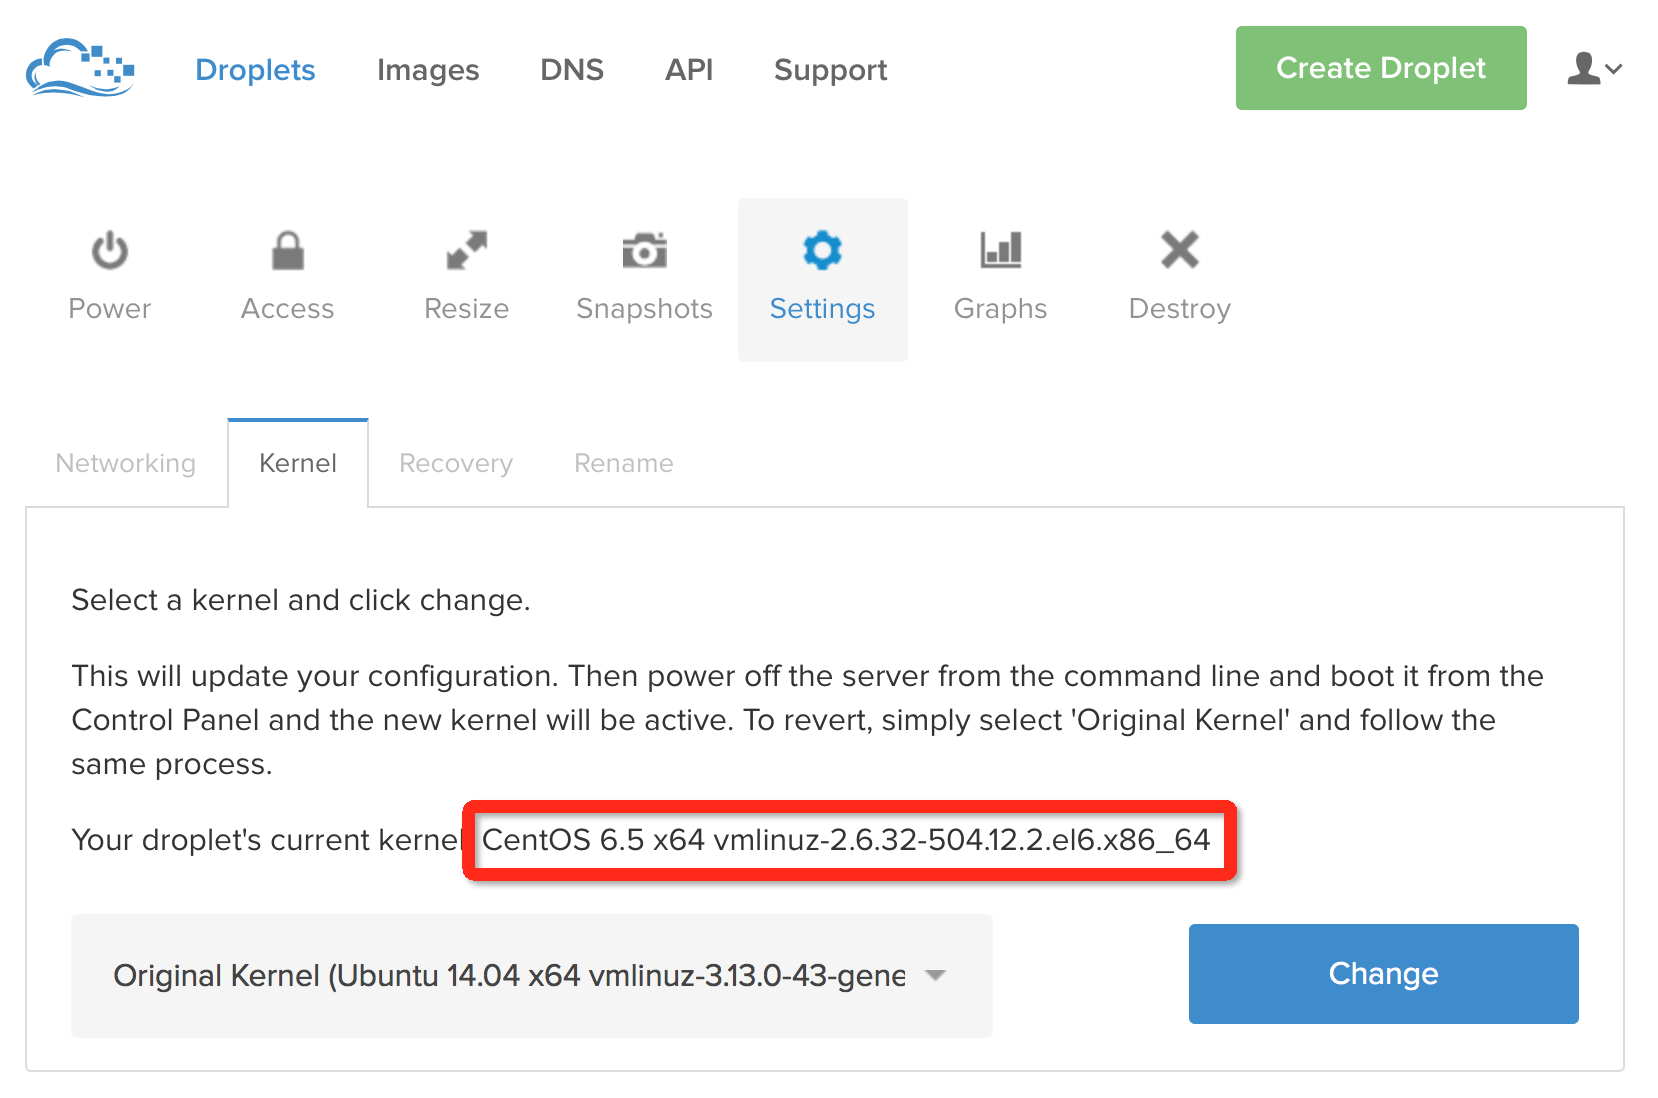Click the dropdown arrow beside Original Kernel

click(x=935, y=975)
